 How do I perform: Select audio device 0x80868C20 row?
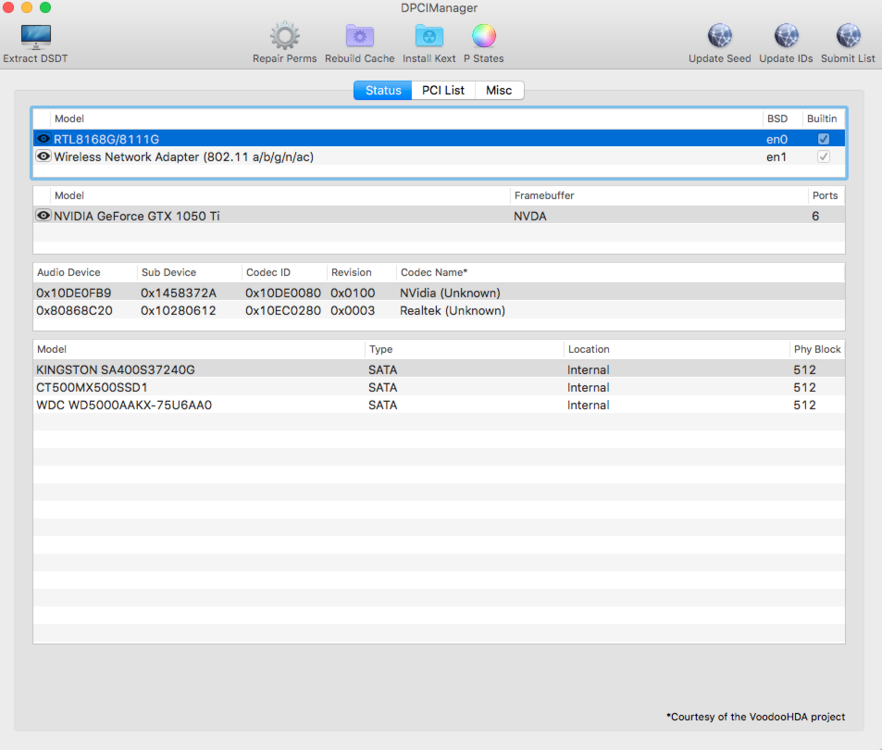tap(439, 311)
